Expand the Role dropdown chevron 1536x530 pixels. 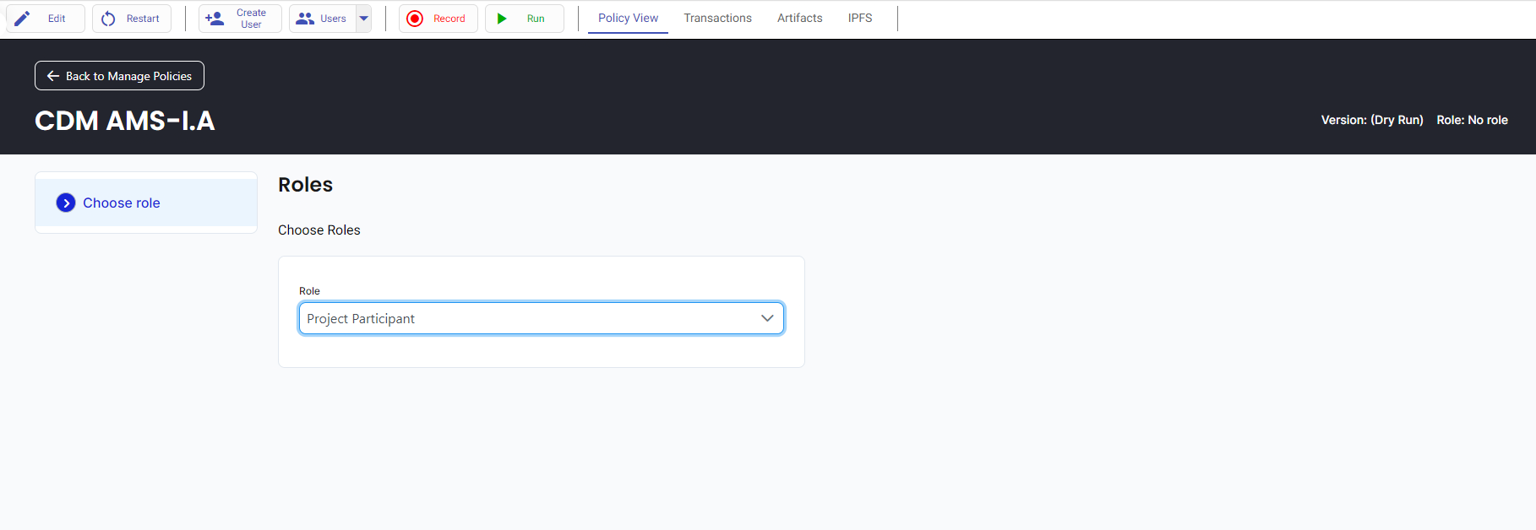pos(767,318)
